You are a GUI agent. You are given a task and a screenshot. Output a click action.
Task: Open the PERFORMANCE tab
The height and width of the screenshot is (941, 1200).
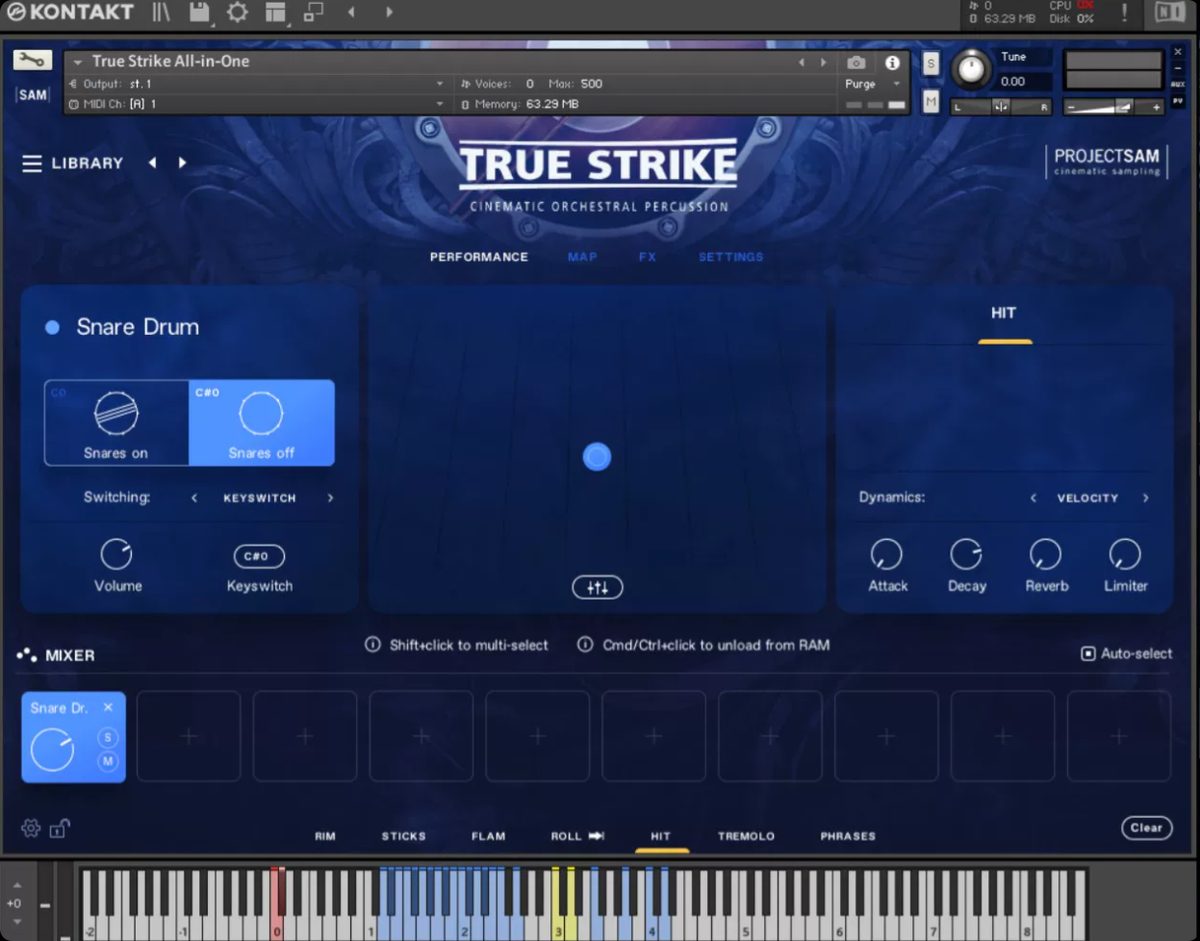pyautogui.click(x=479, y=257)
